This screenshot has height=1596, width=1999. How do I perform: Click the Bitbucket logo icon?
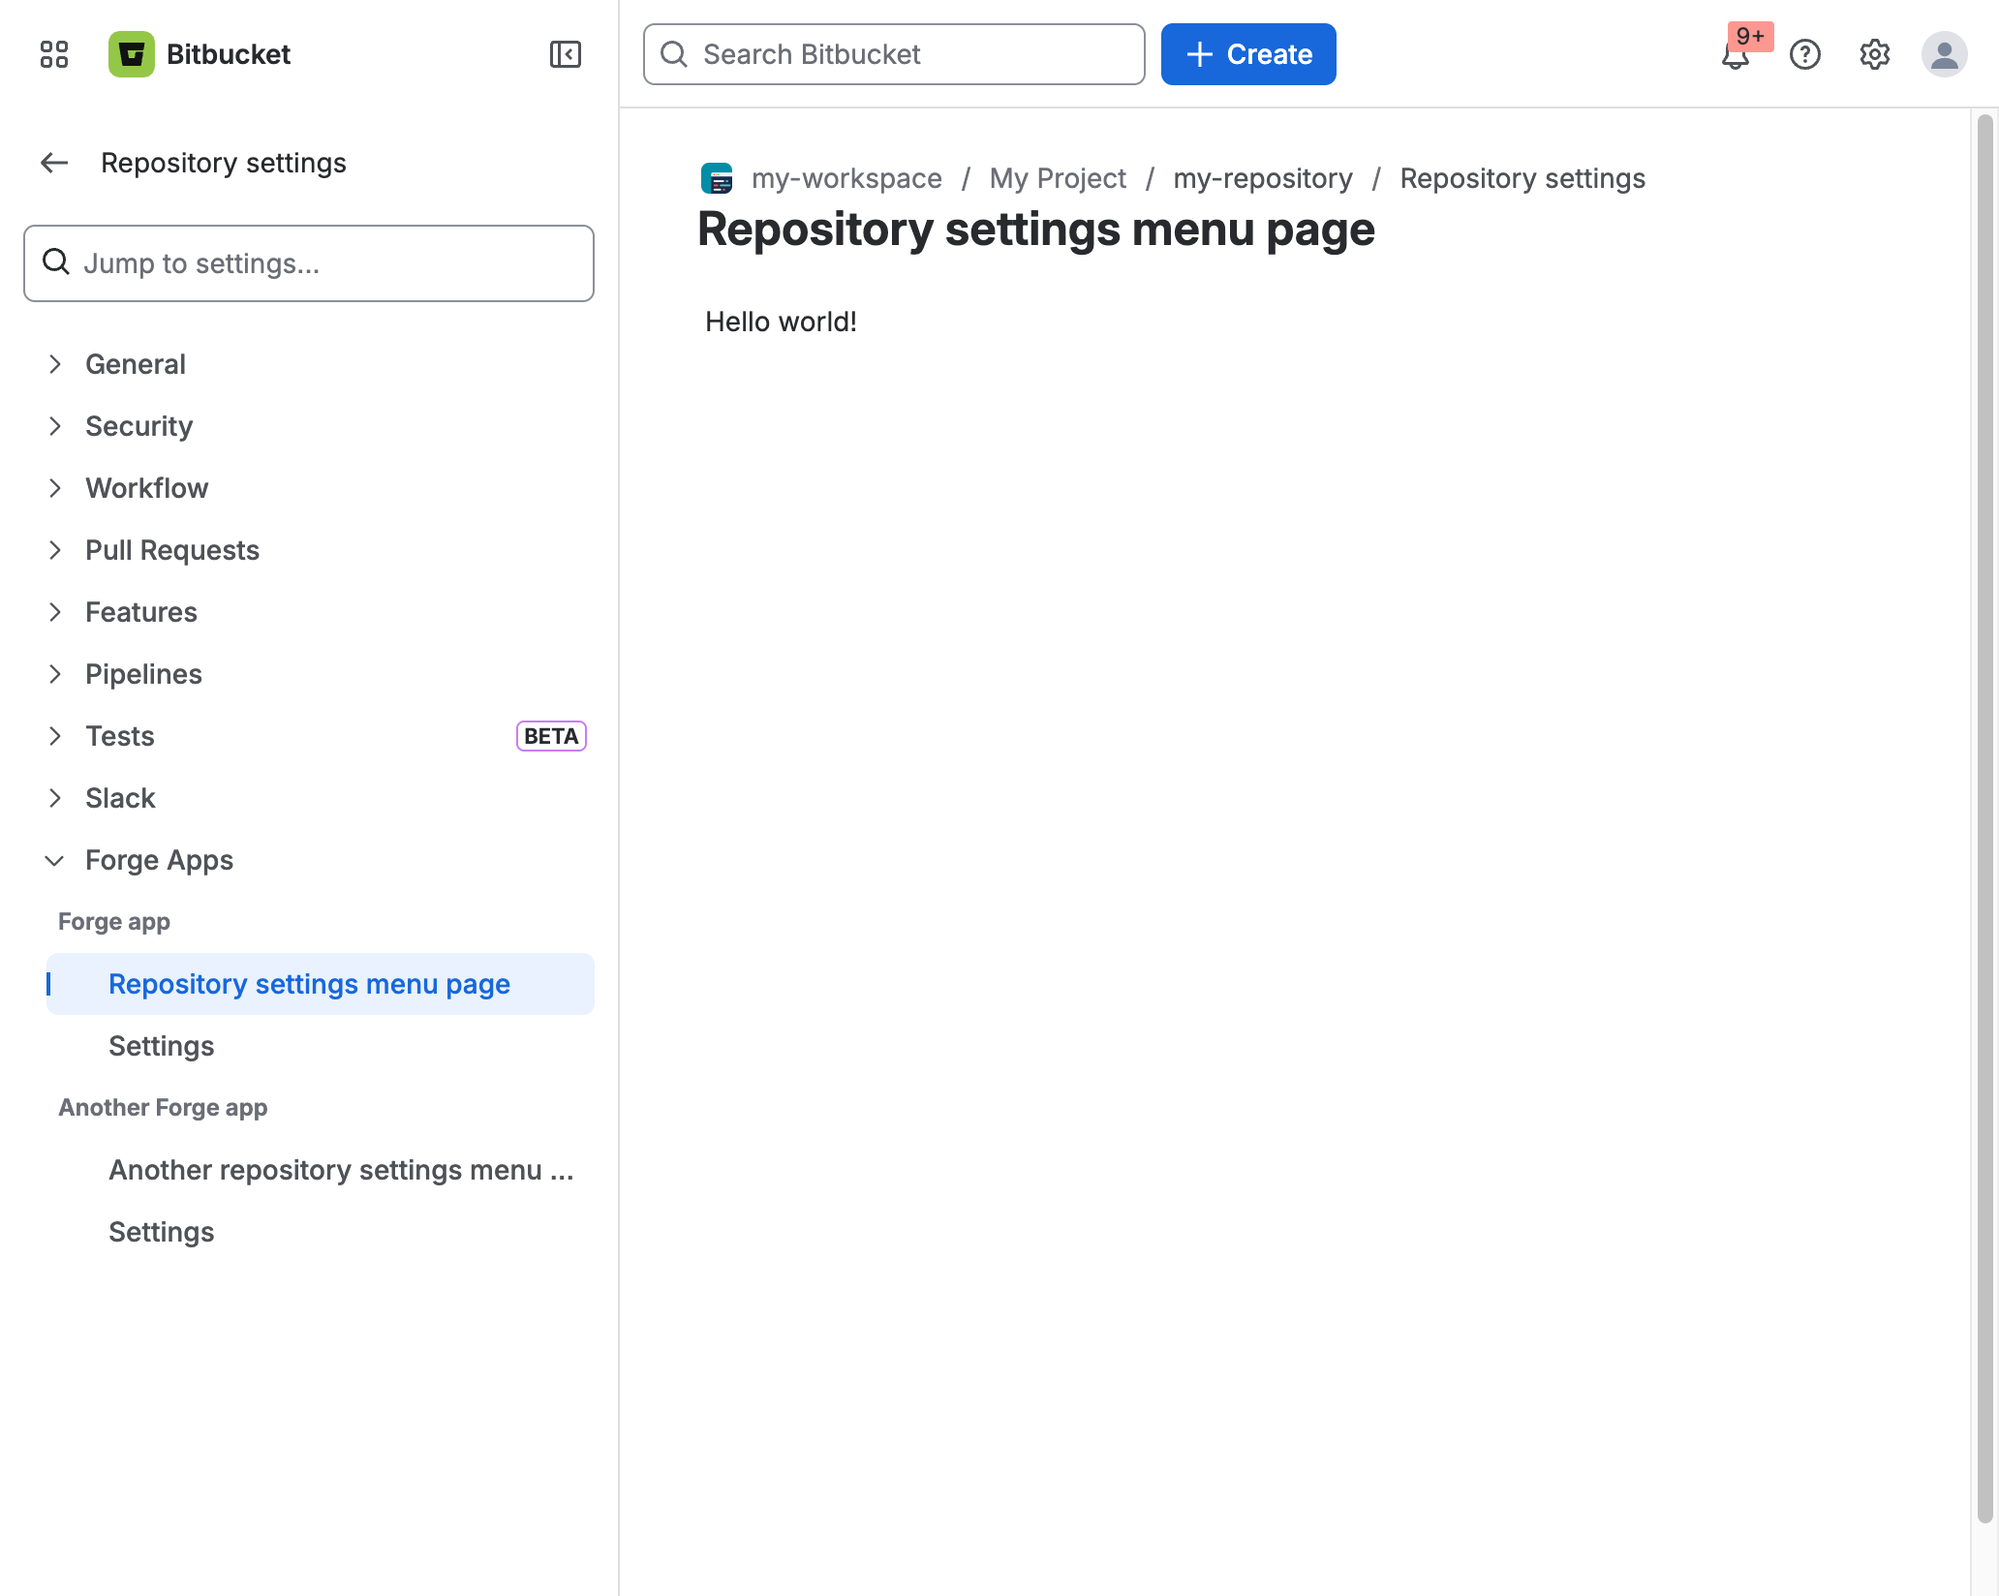pyautogui.click(x=131, y=54)
